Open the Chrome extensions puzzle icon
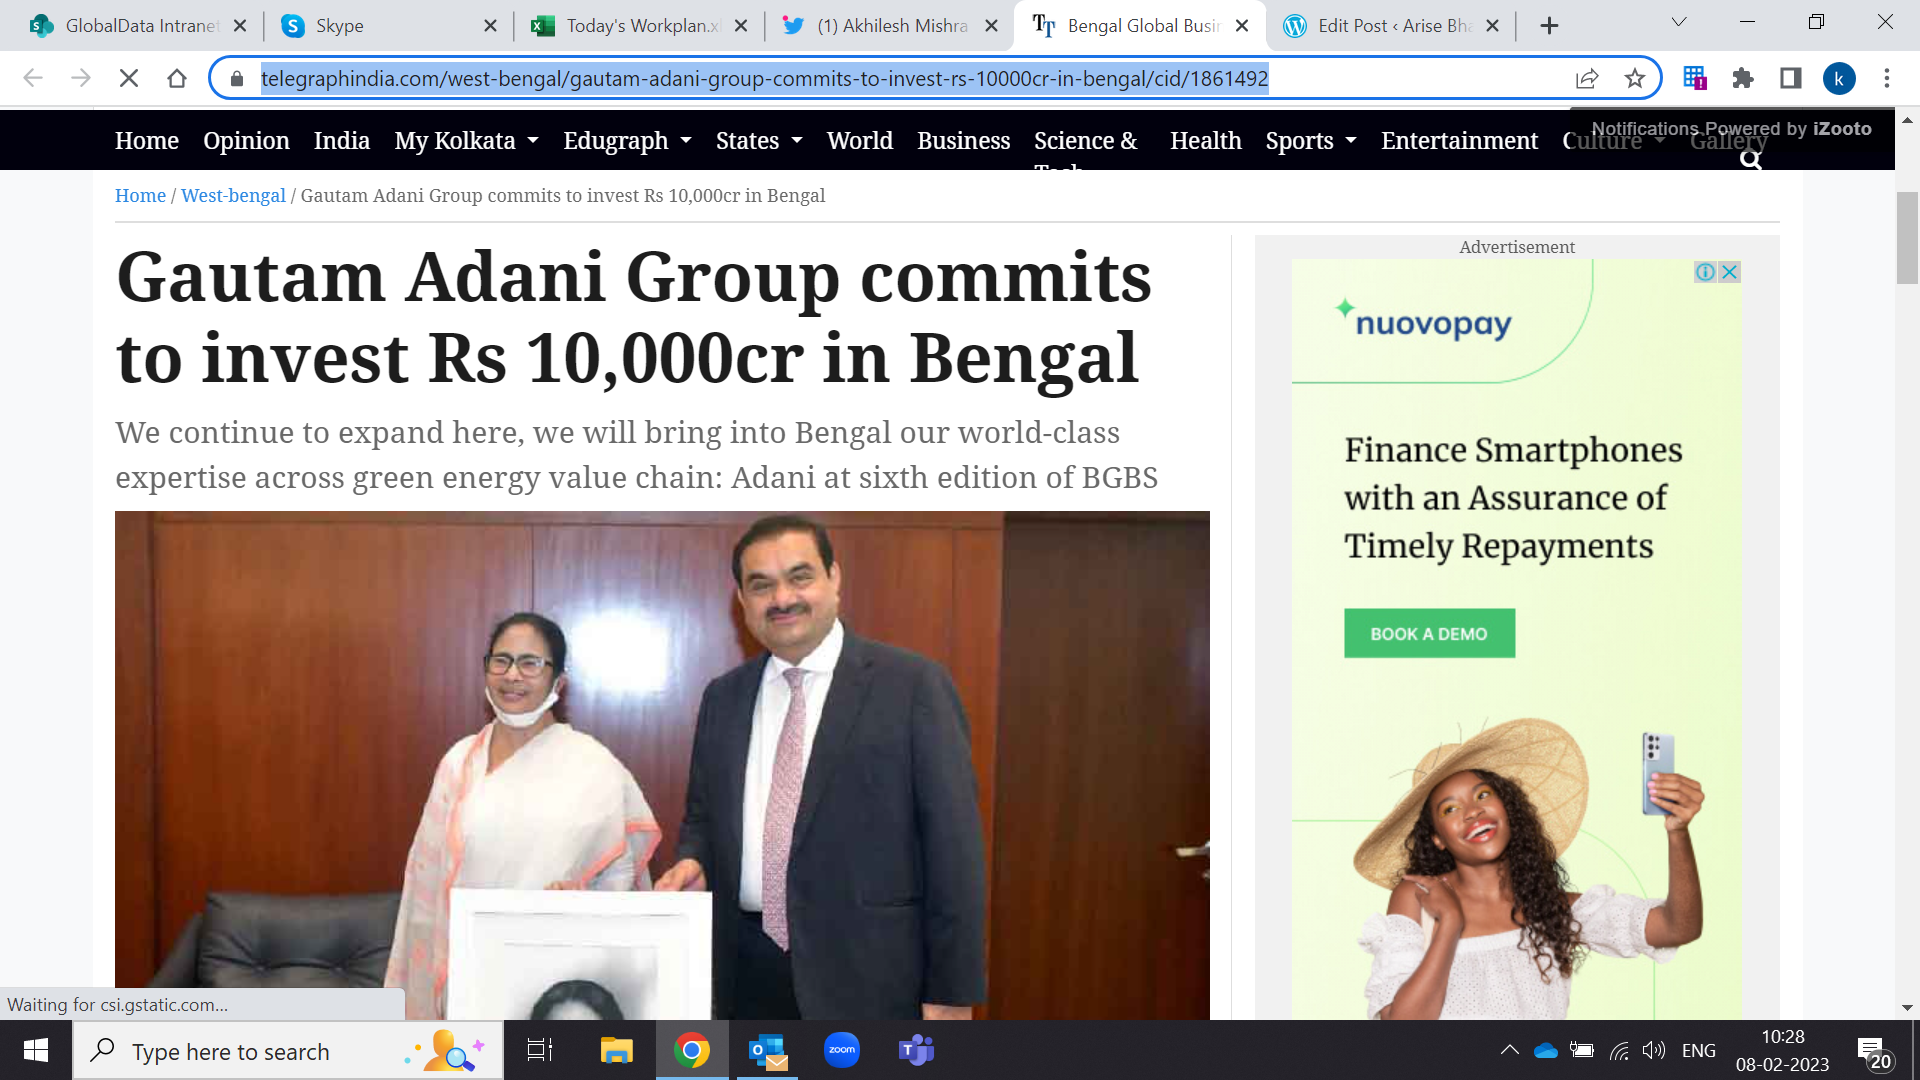 click(1743, 78)
